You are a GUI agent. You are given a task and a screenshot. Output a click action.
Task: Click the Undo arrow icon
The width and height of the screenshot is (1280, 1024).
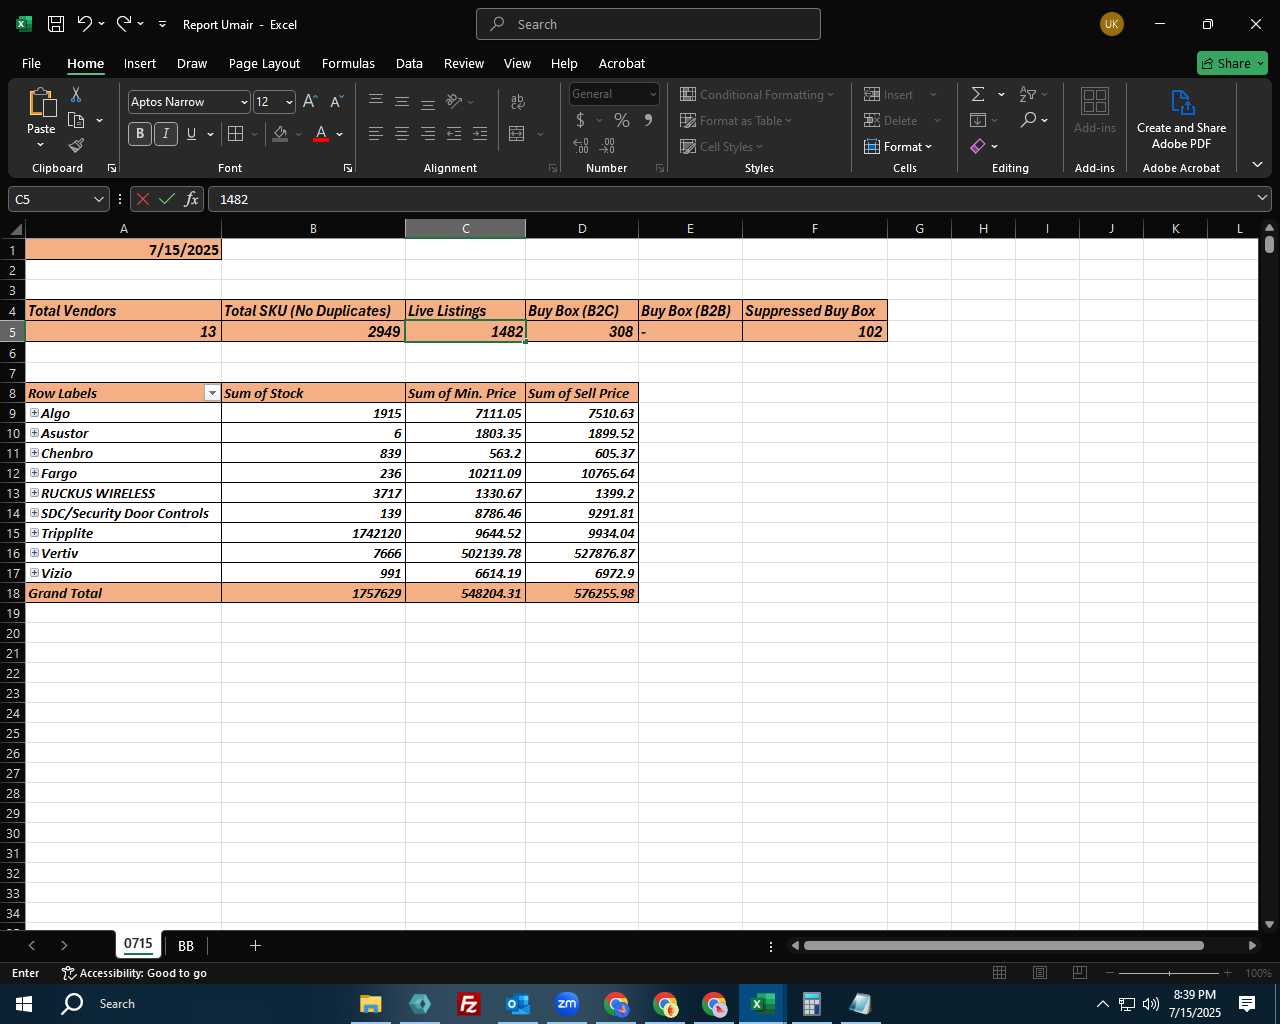[85, 24]
